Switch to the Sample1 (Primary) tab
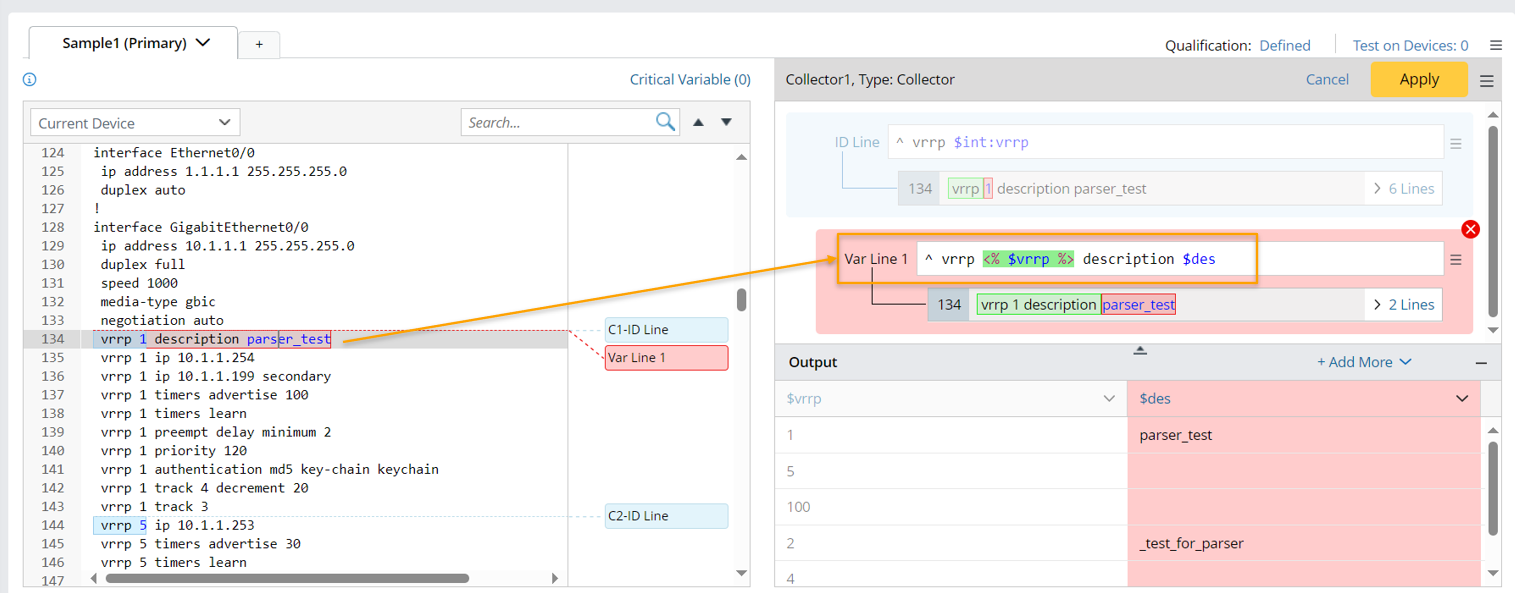The width and height of the screenshot is (1515, 593). (135, 43)
